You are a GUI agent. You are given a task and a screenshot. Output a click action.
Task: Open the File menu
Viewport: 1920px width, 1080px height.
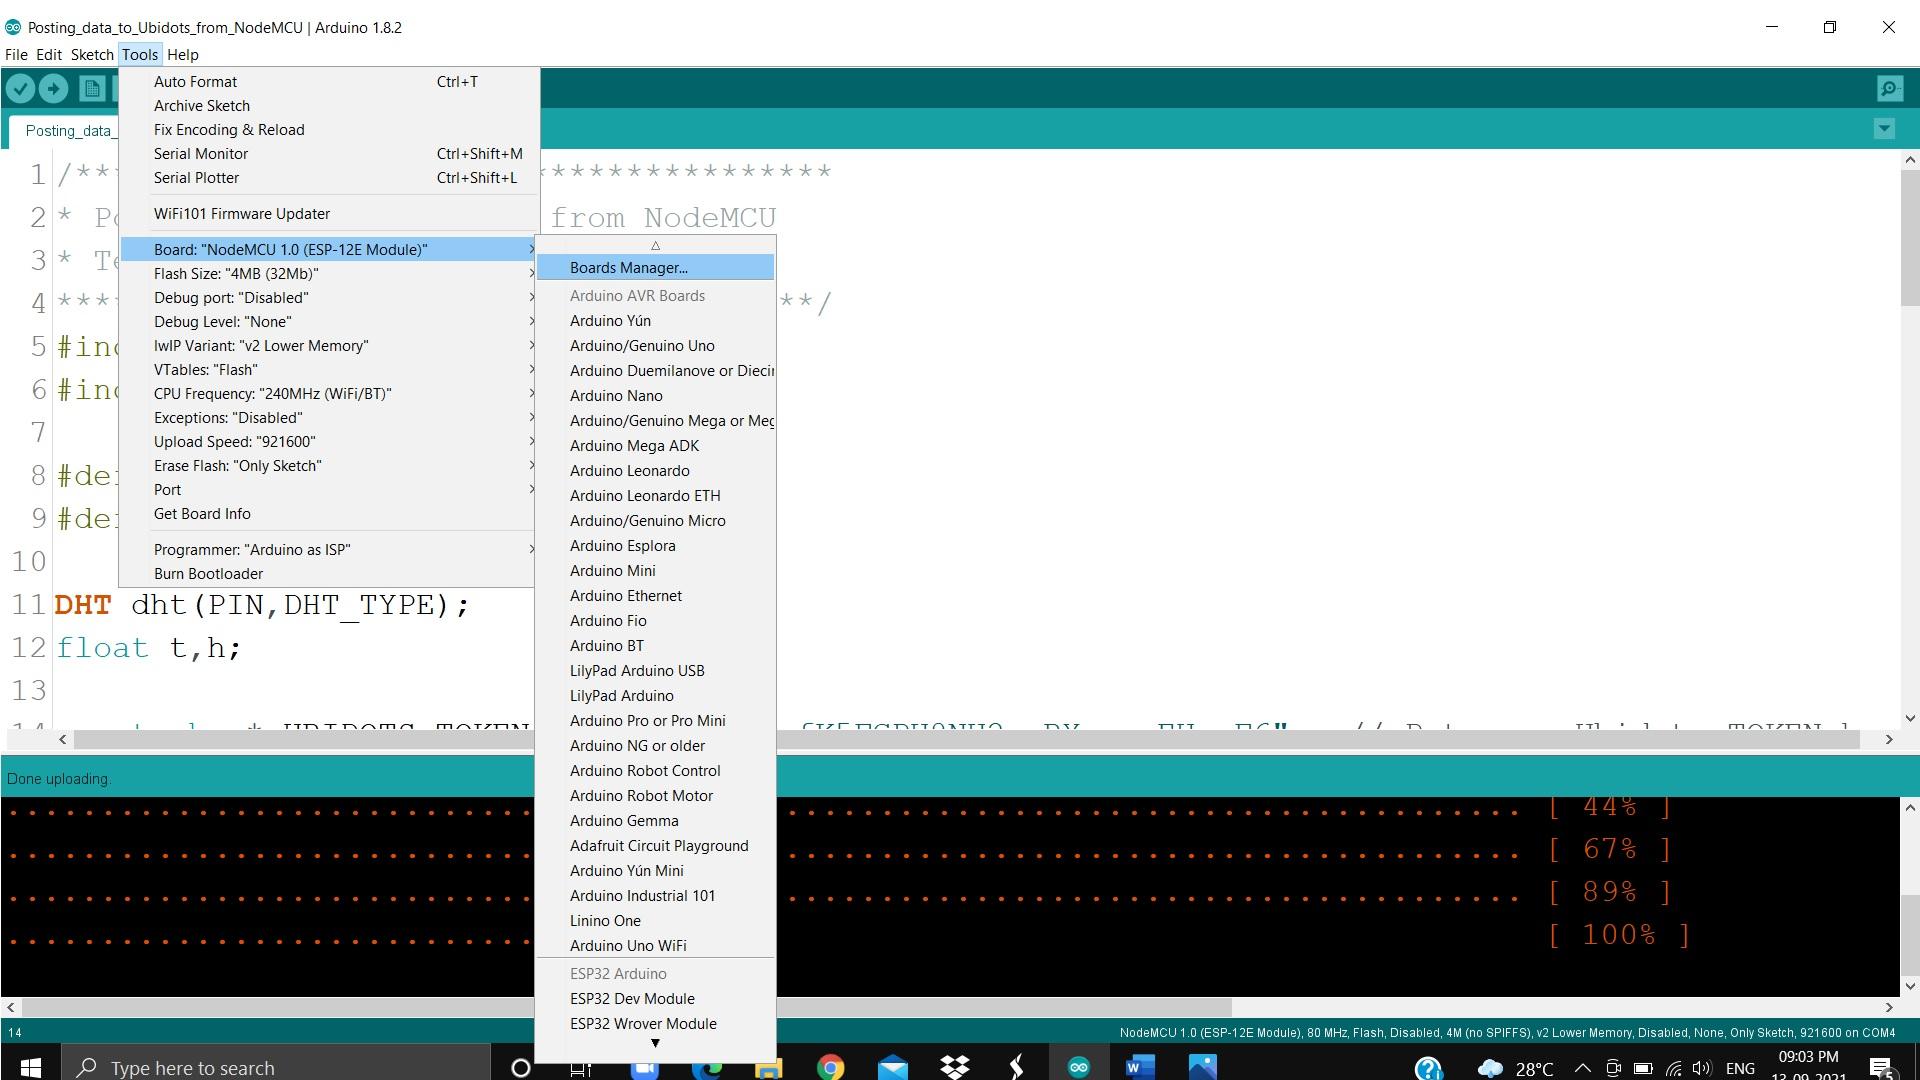pos(16,55)
